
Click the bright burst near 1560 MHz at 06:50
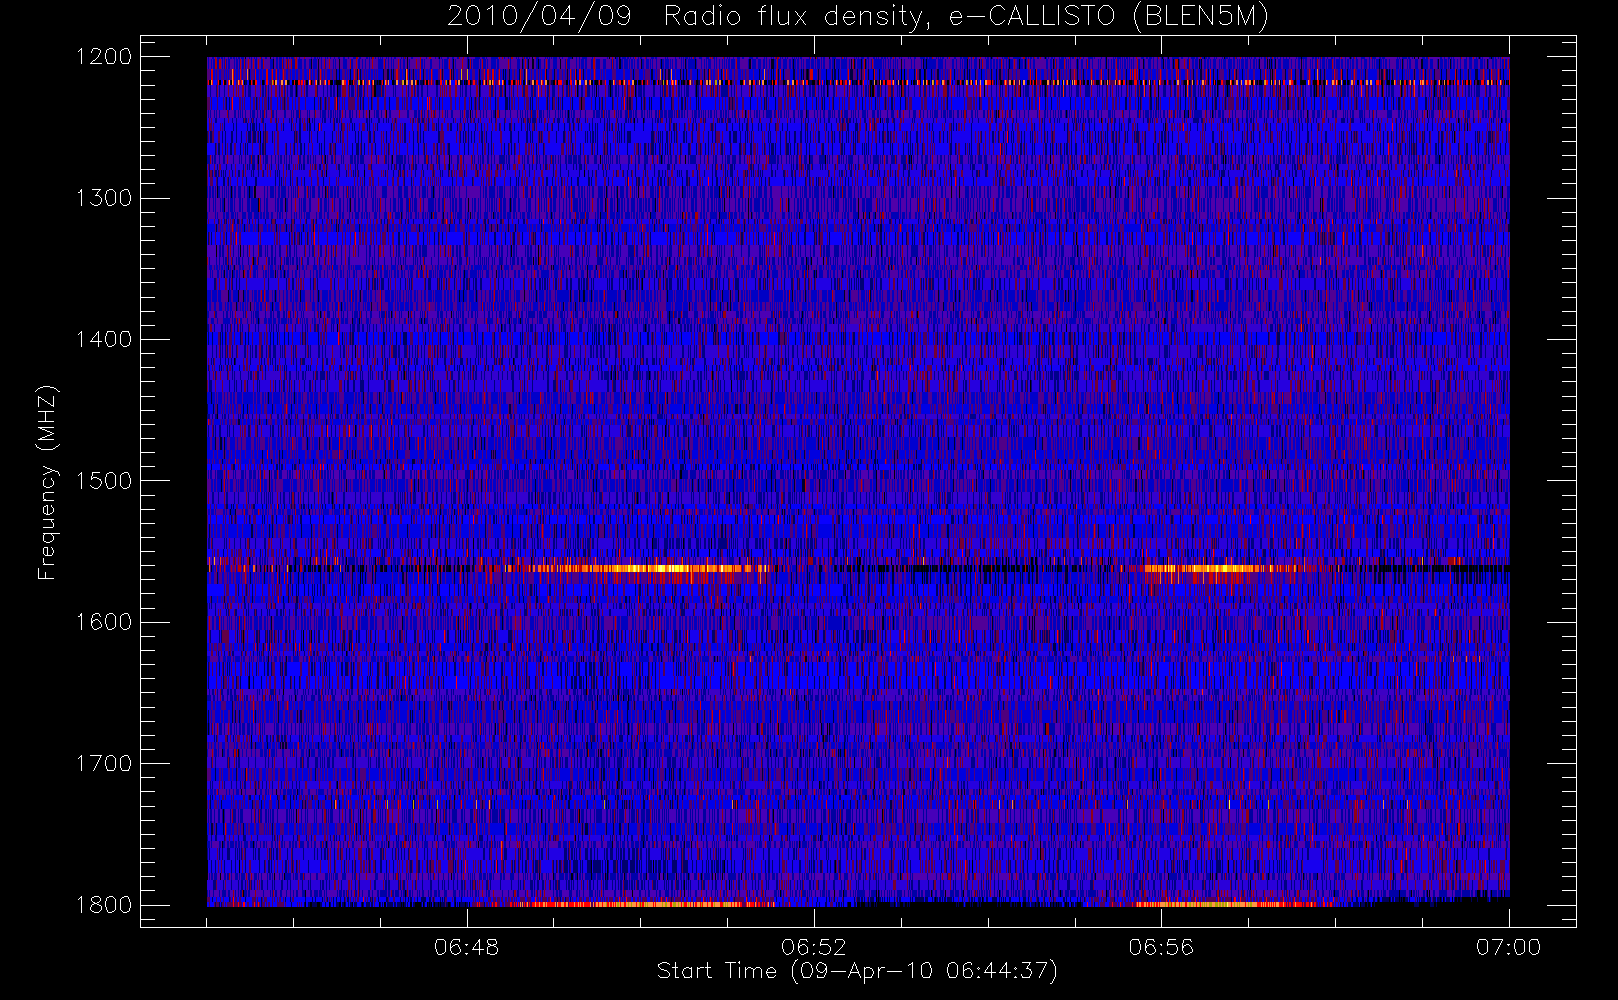point(640,569)
